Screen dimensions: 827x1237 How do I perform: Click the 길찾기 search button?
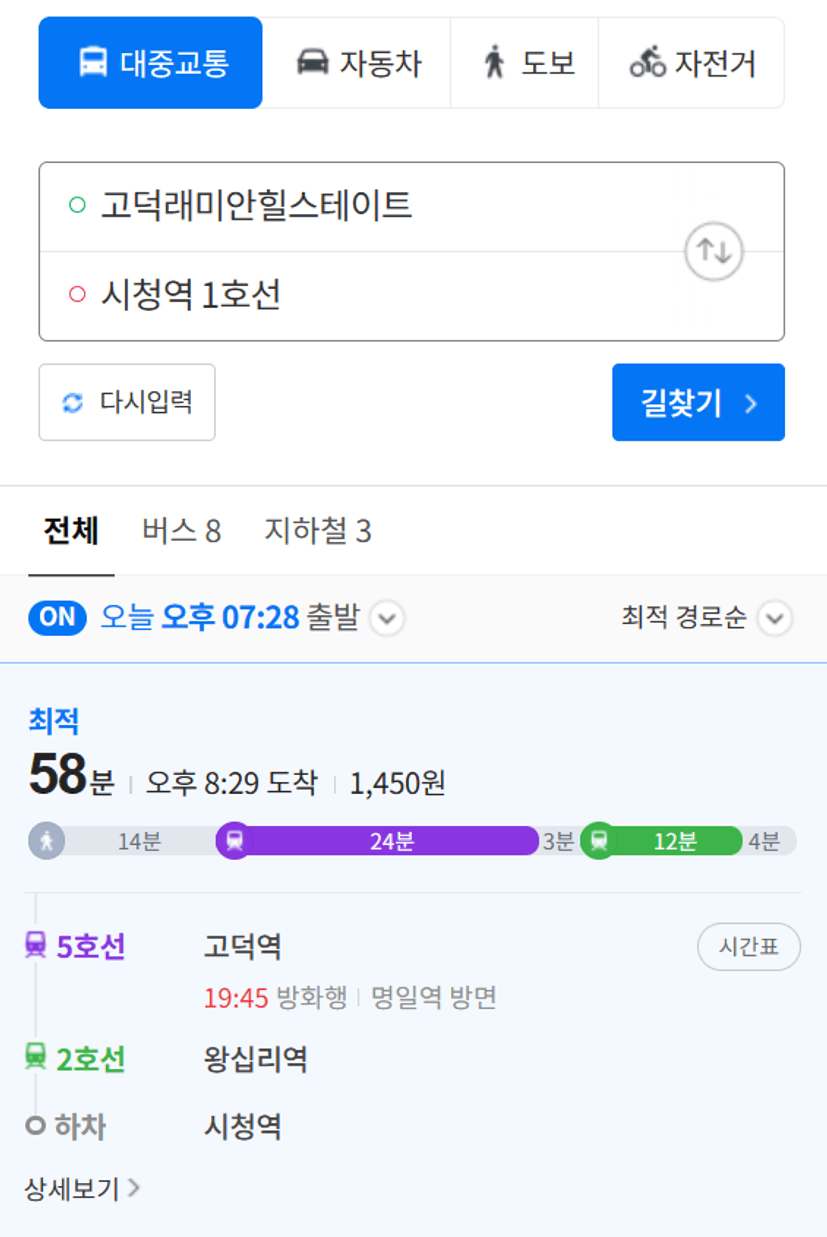pyautogui.click(x=698, y=402)
